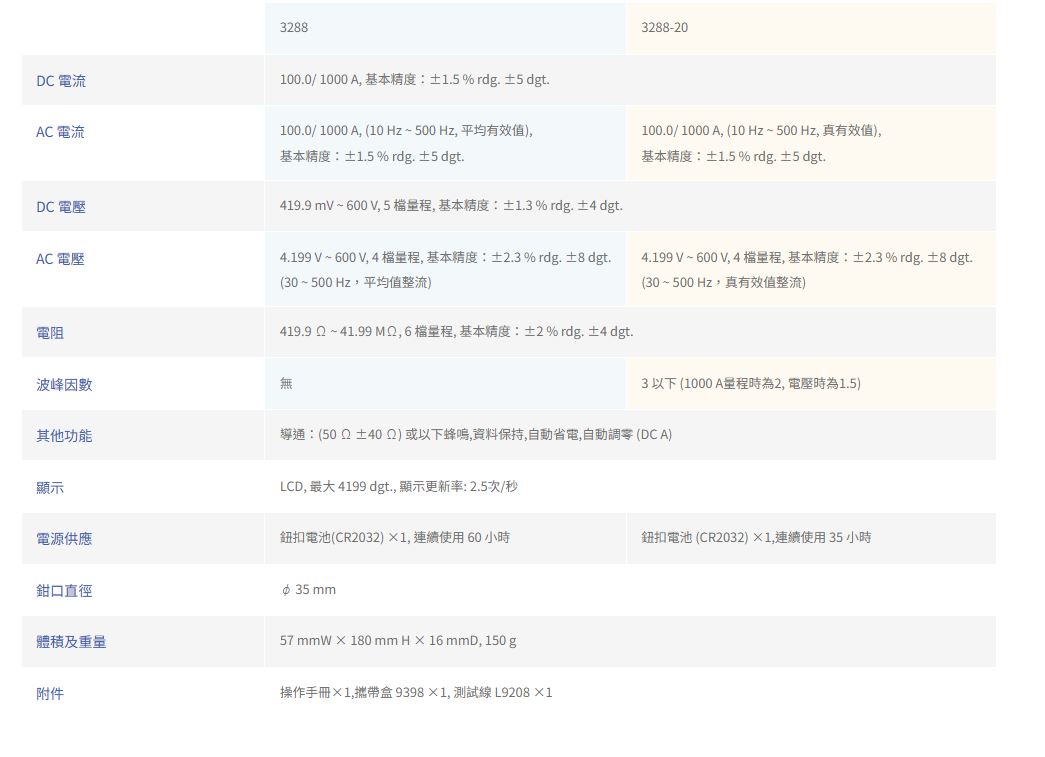Click the 波峰因數 row label

[64, 385]
